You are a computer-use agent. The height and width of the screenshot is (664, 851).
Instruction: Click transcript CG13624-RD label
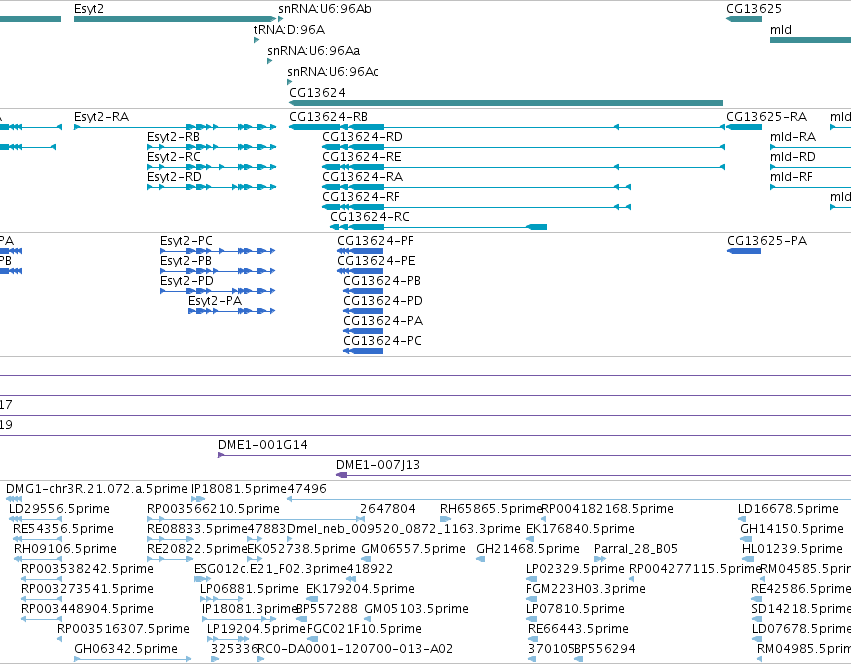362,137
